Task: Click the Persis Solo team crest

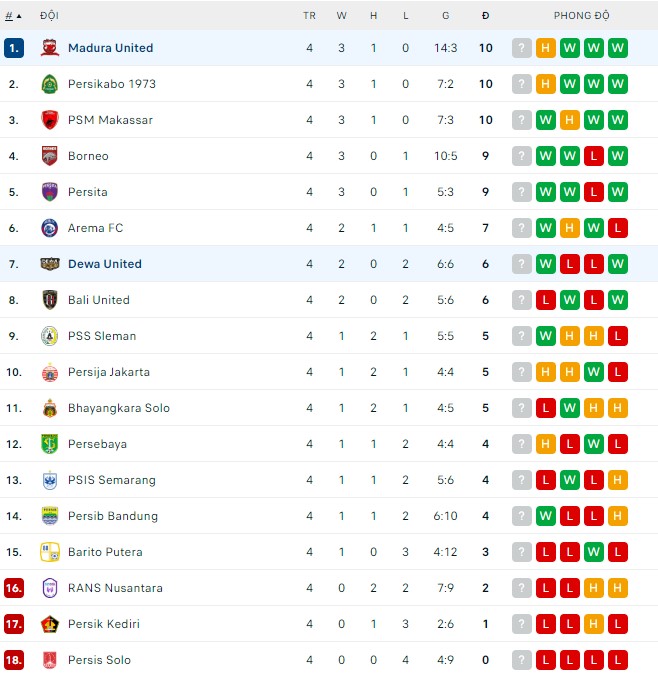Action: coord(50,660)
